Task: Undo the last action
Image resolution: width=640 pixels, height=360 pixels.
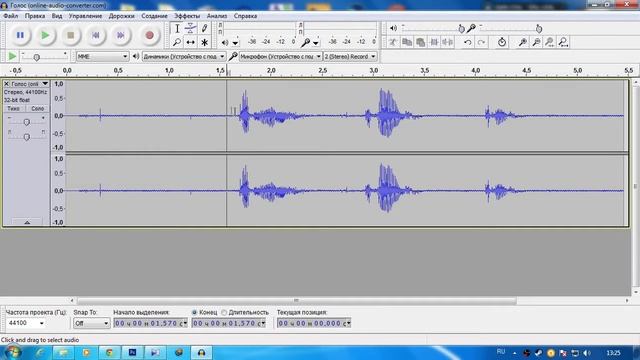Action: coord(468,42)
